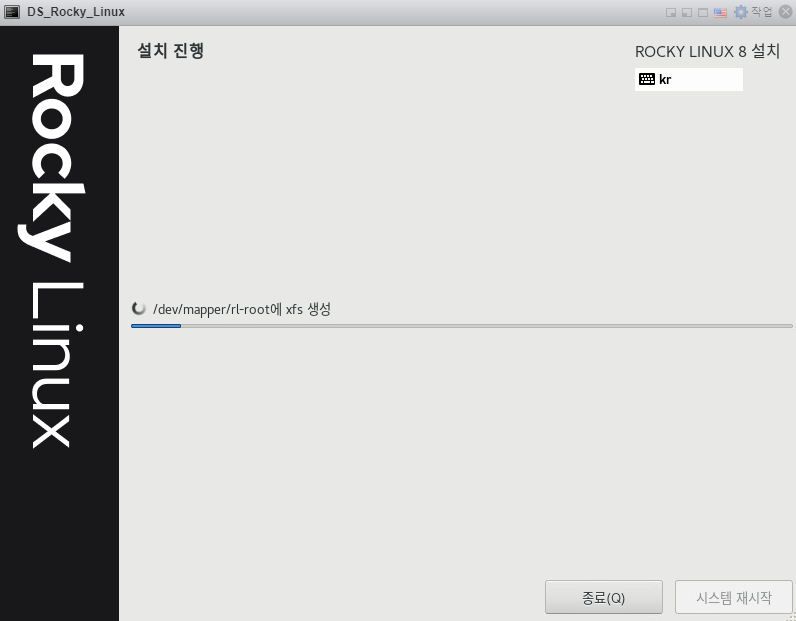Click the console icon beside DS_Rocky_Linux title

click(12, 12)
